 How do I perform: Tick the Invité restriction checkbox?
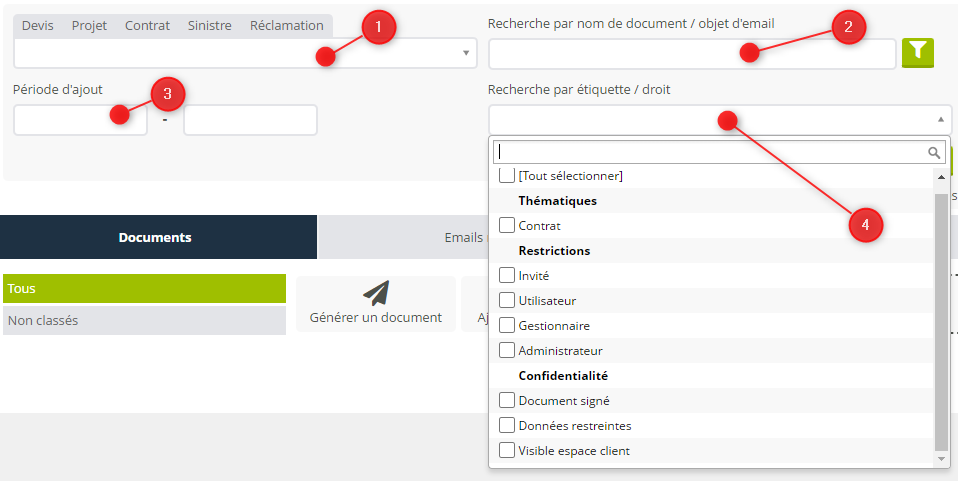pyautogui.click(x=507, y=275)
